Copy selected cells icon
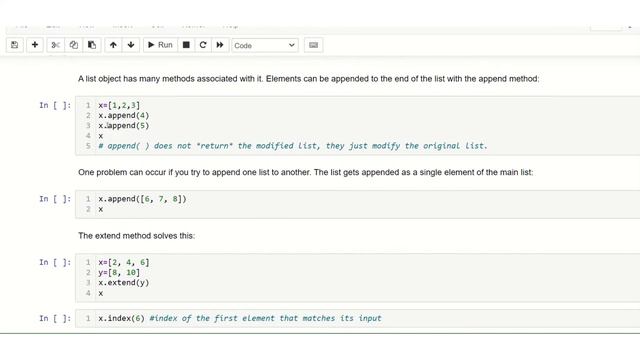 73,45
